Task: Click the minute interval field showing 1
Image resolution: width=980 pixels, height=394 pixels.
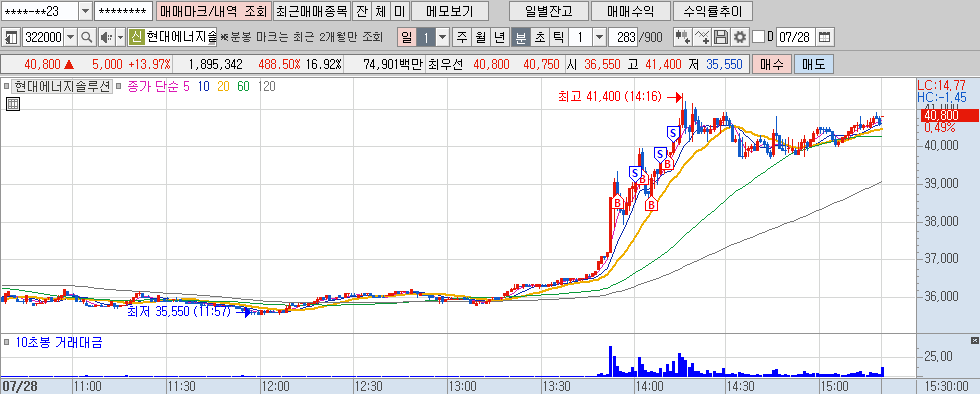Action: [x=580, y=38]
